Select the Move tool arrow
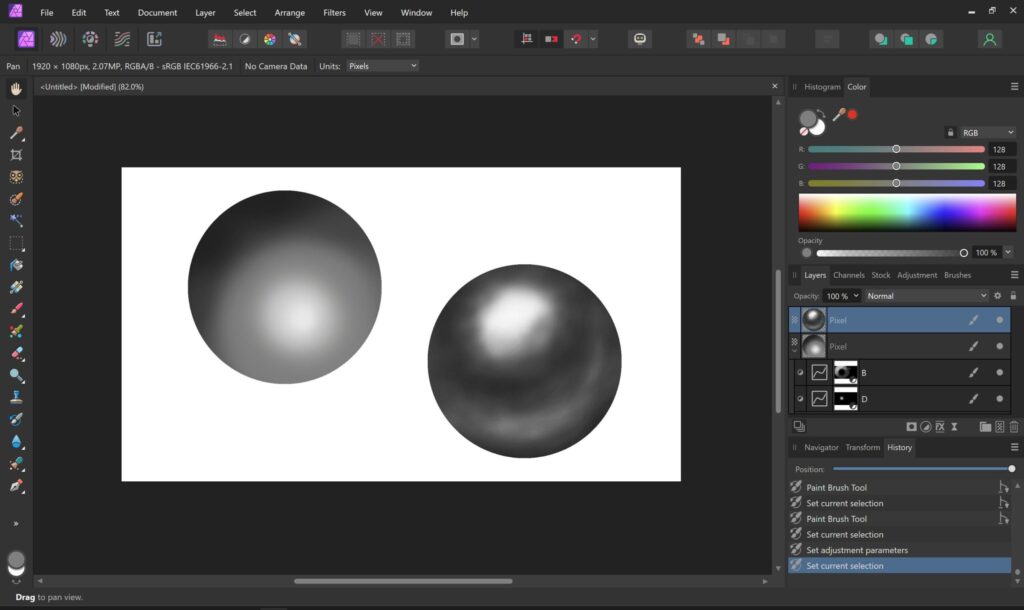This screenshot has width=1024, height=610. (16, 111)
